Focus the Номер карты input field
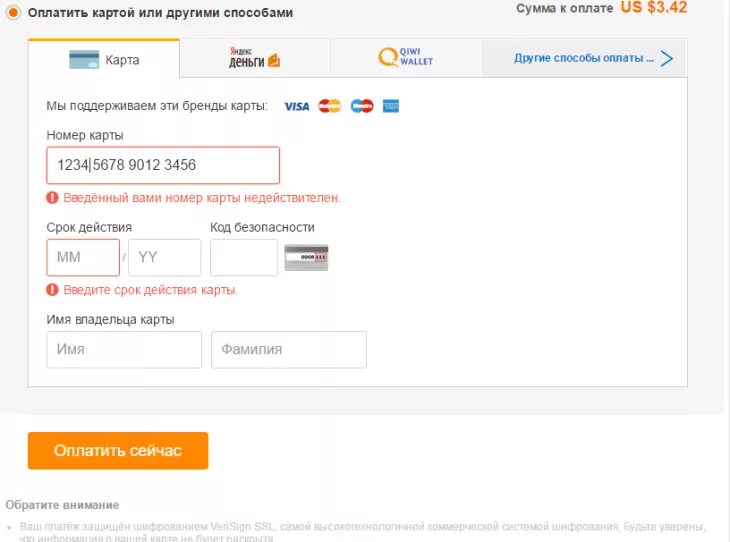This screenshot has height=542, width=730. tap(163, 165)
